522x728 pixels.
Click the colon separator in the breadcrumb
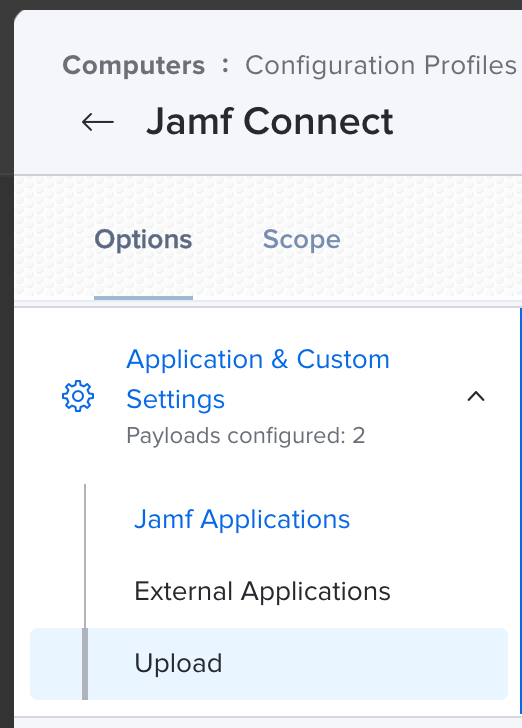pyautogui.click(x=225, y=65)
